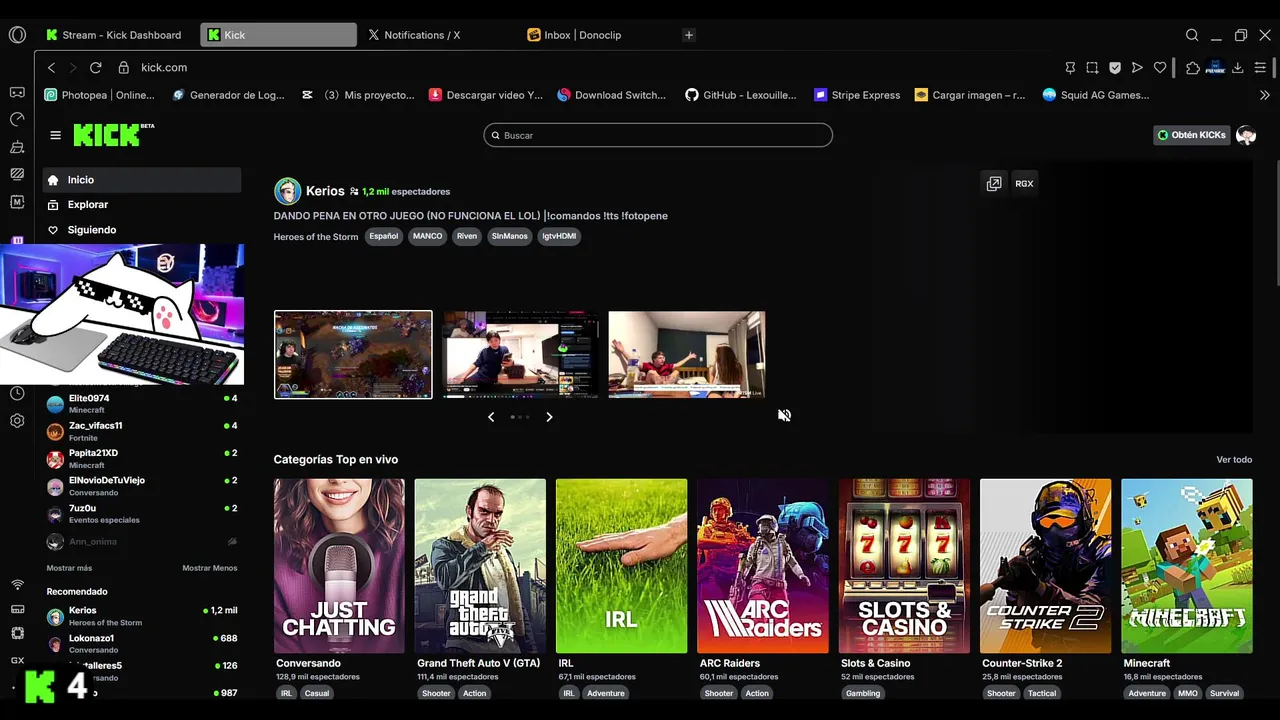1280x720 pixels.
Task: Open Opera sidebar settings gear
Action: click(17, 421)
